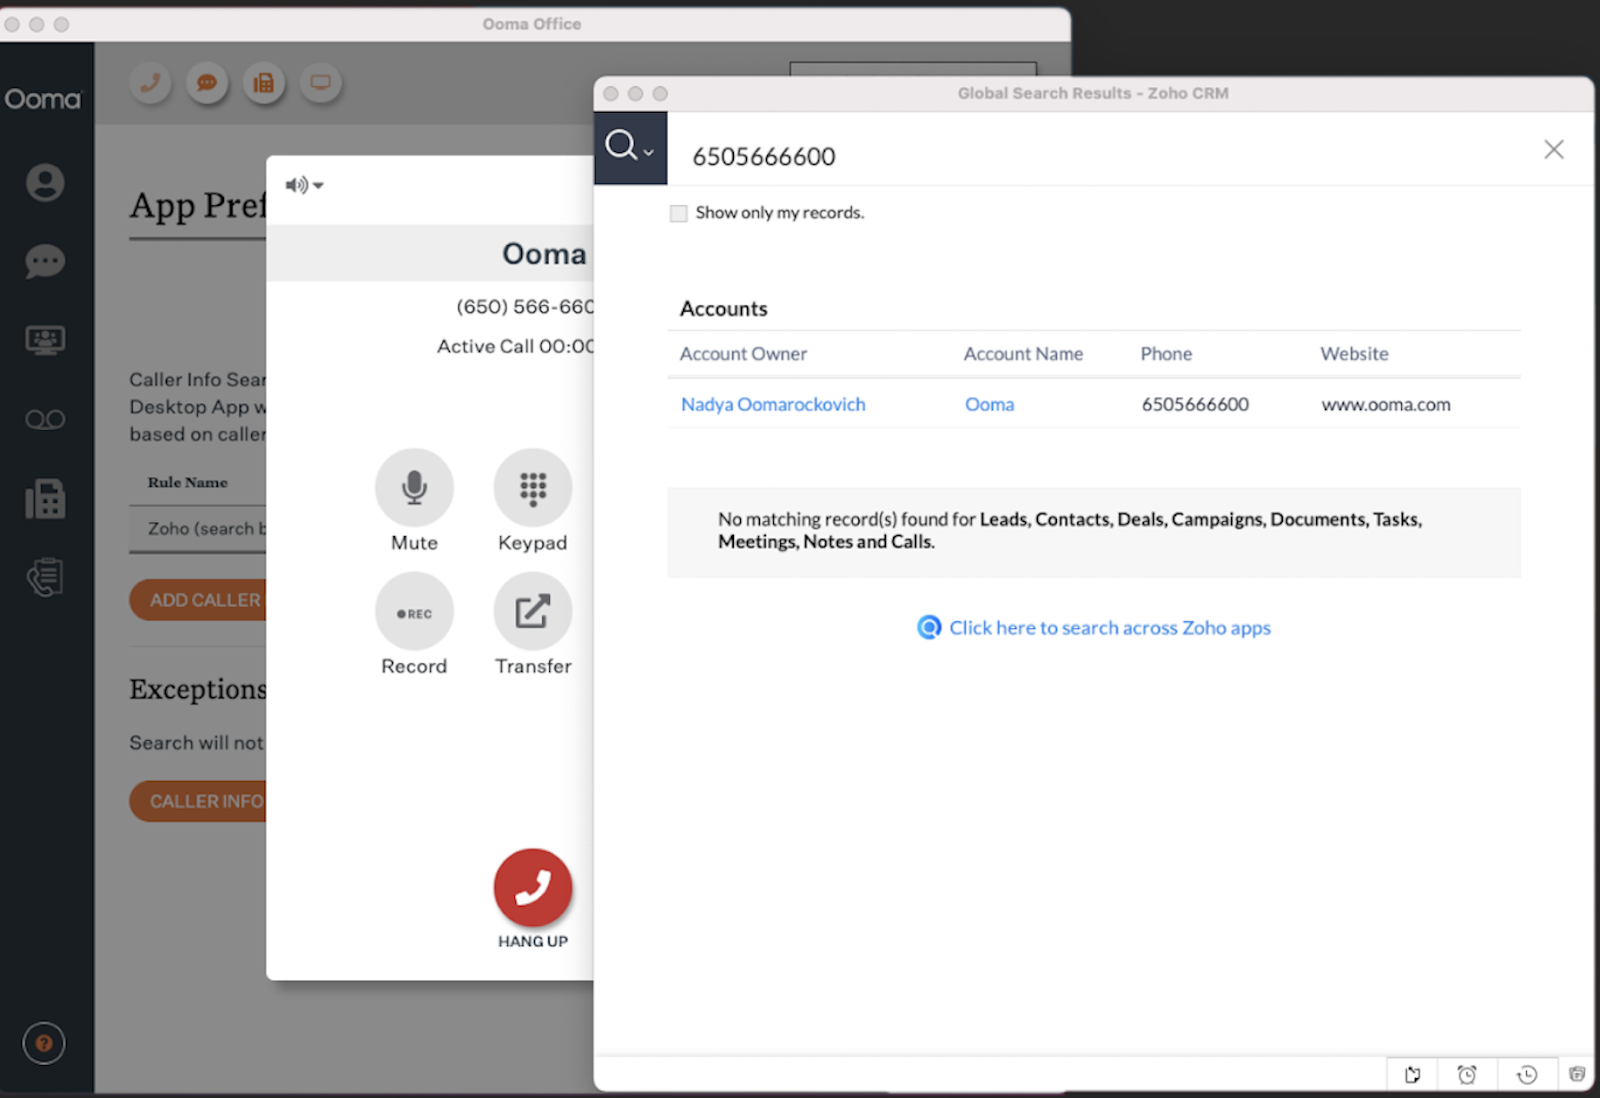Click the phone icon in Ooma toolbar
The image size is (1600, 1098).
(x=150, y=82)
